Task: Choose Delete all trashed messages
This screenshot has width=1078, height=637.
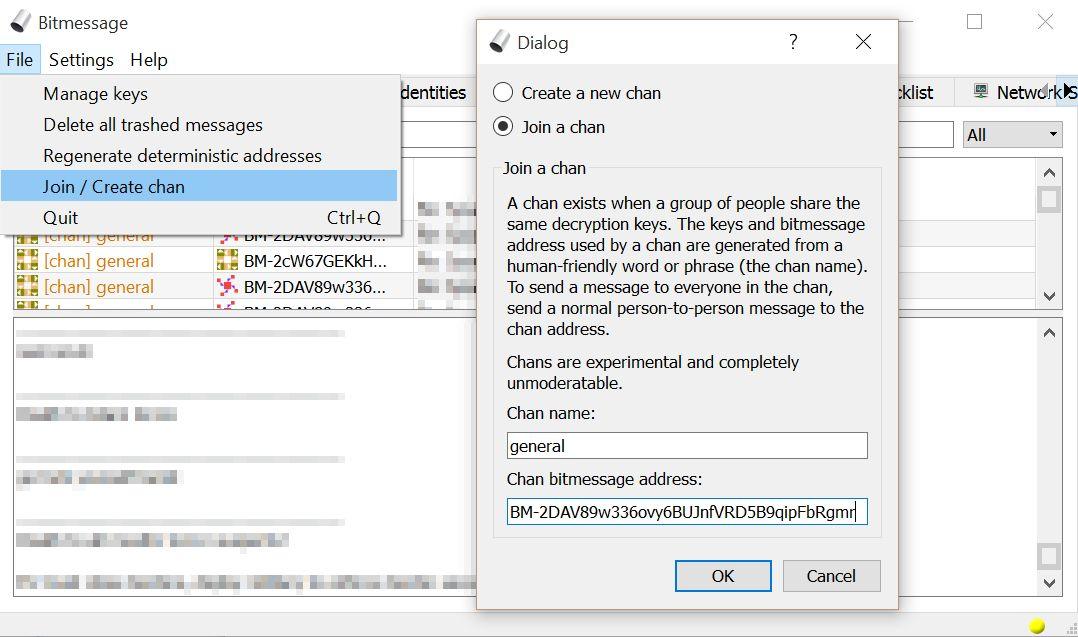Action: (x=153, y=125)
